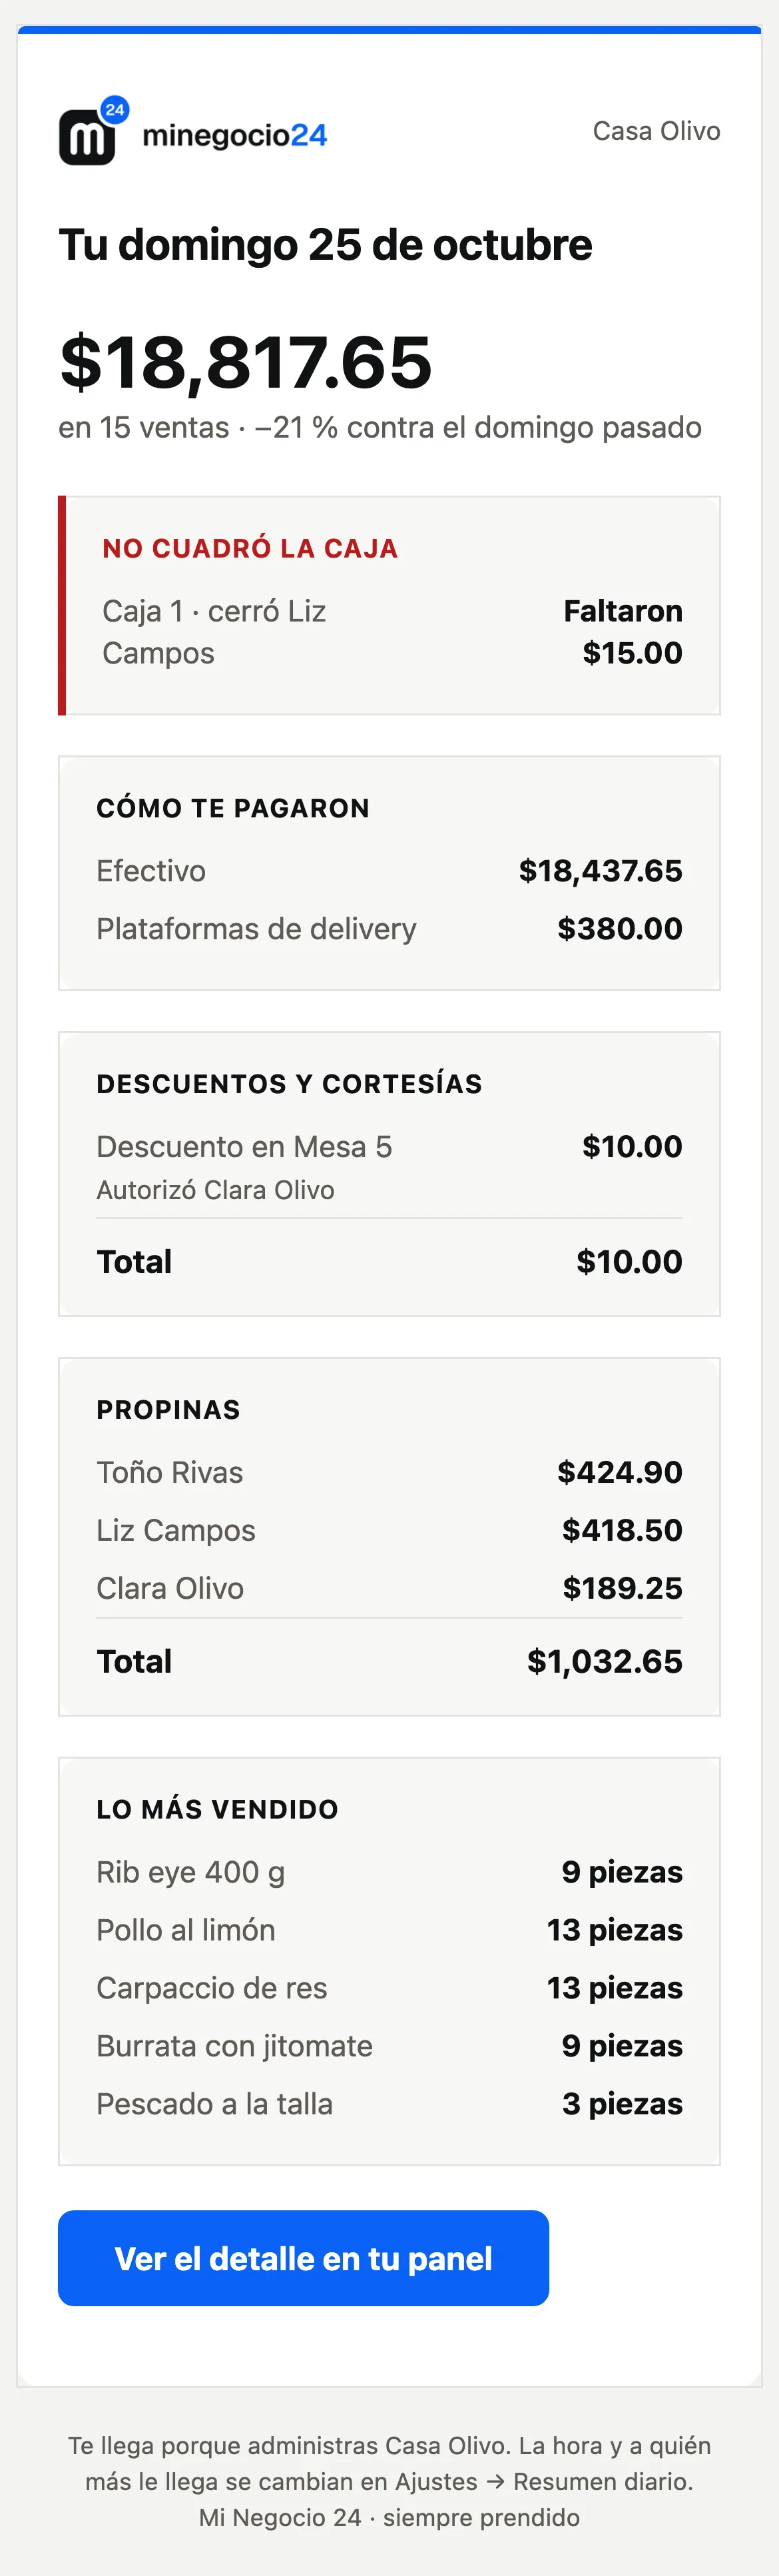The height and width of the screenshot is (2576, 779).
Task: Click the Propinas total $1,032.65
Action: tap(604, 1661)
